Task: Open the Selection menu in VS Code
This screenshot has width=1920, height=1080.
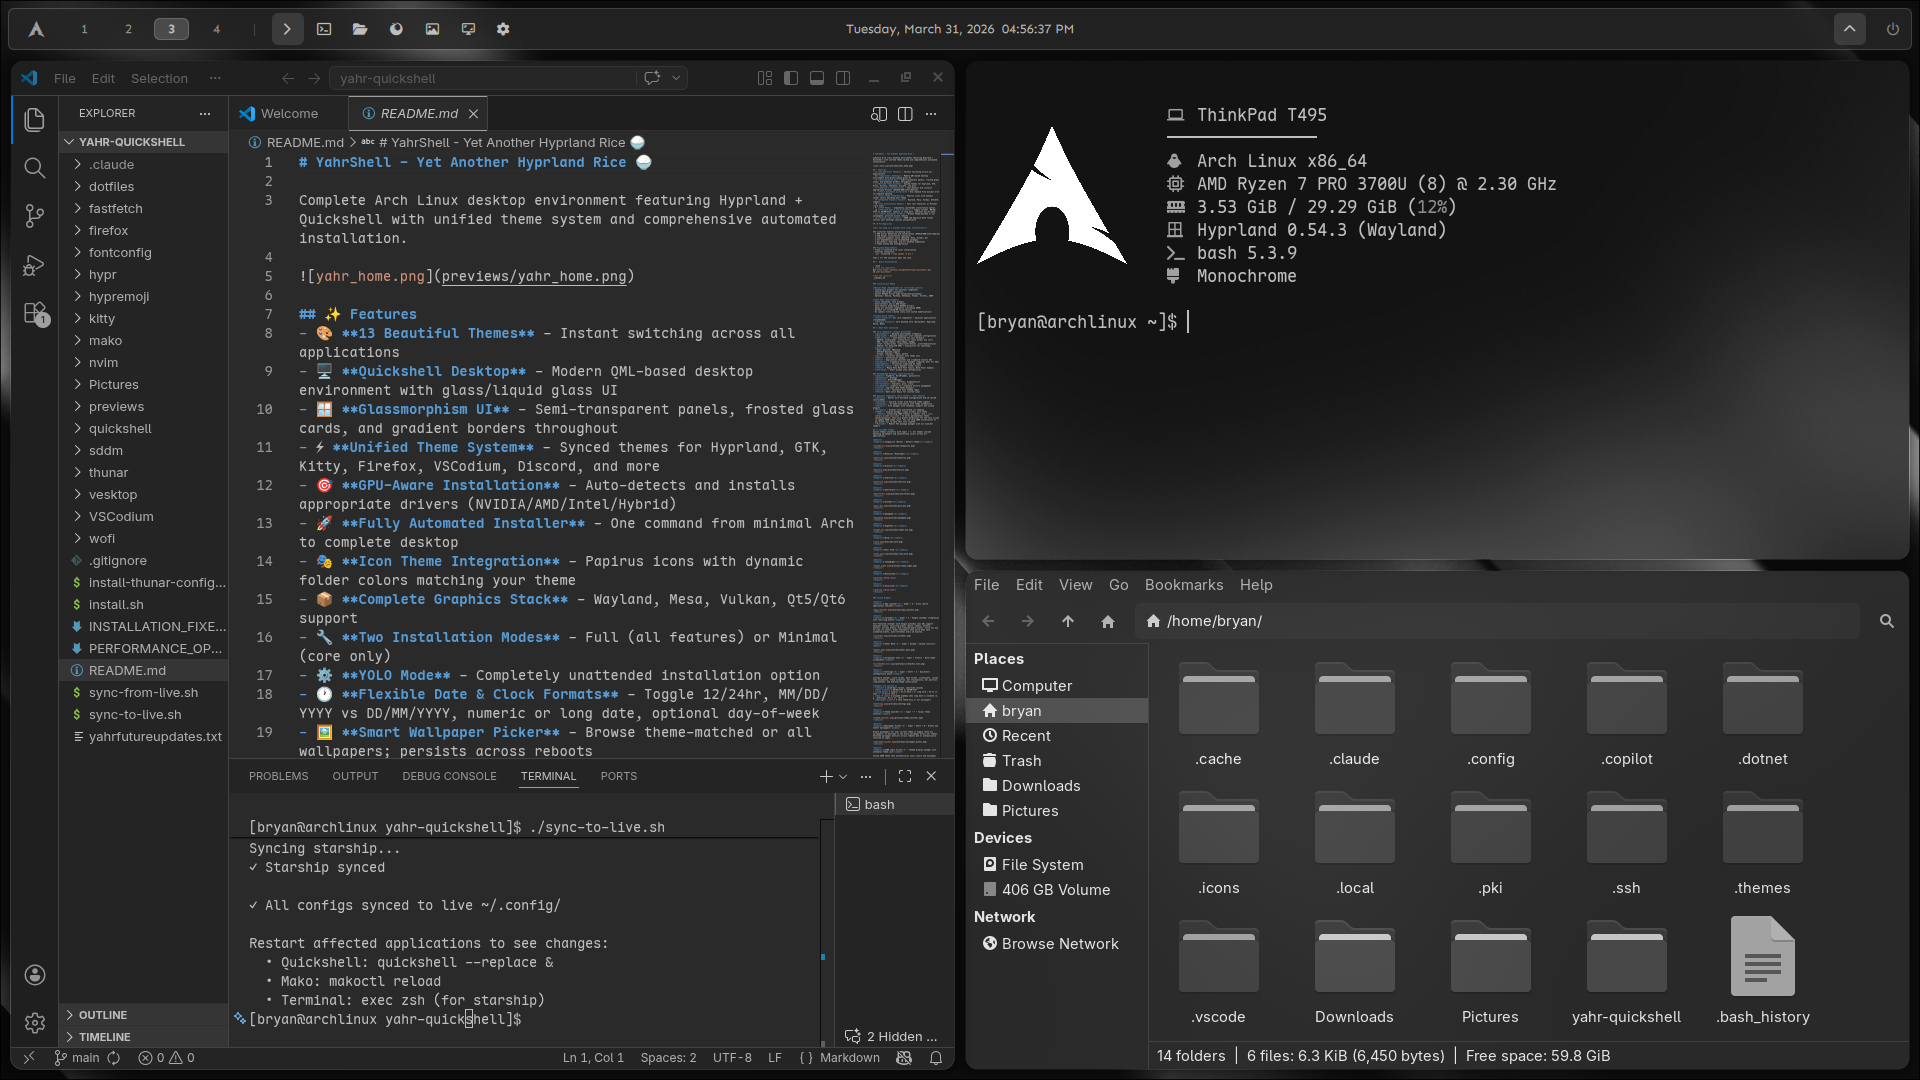Action: [x=159, y=78]
